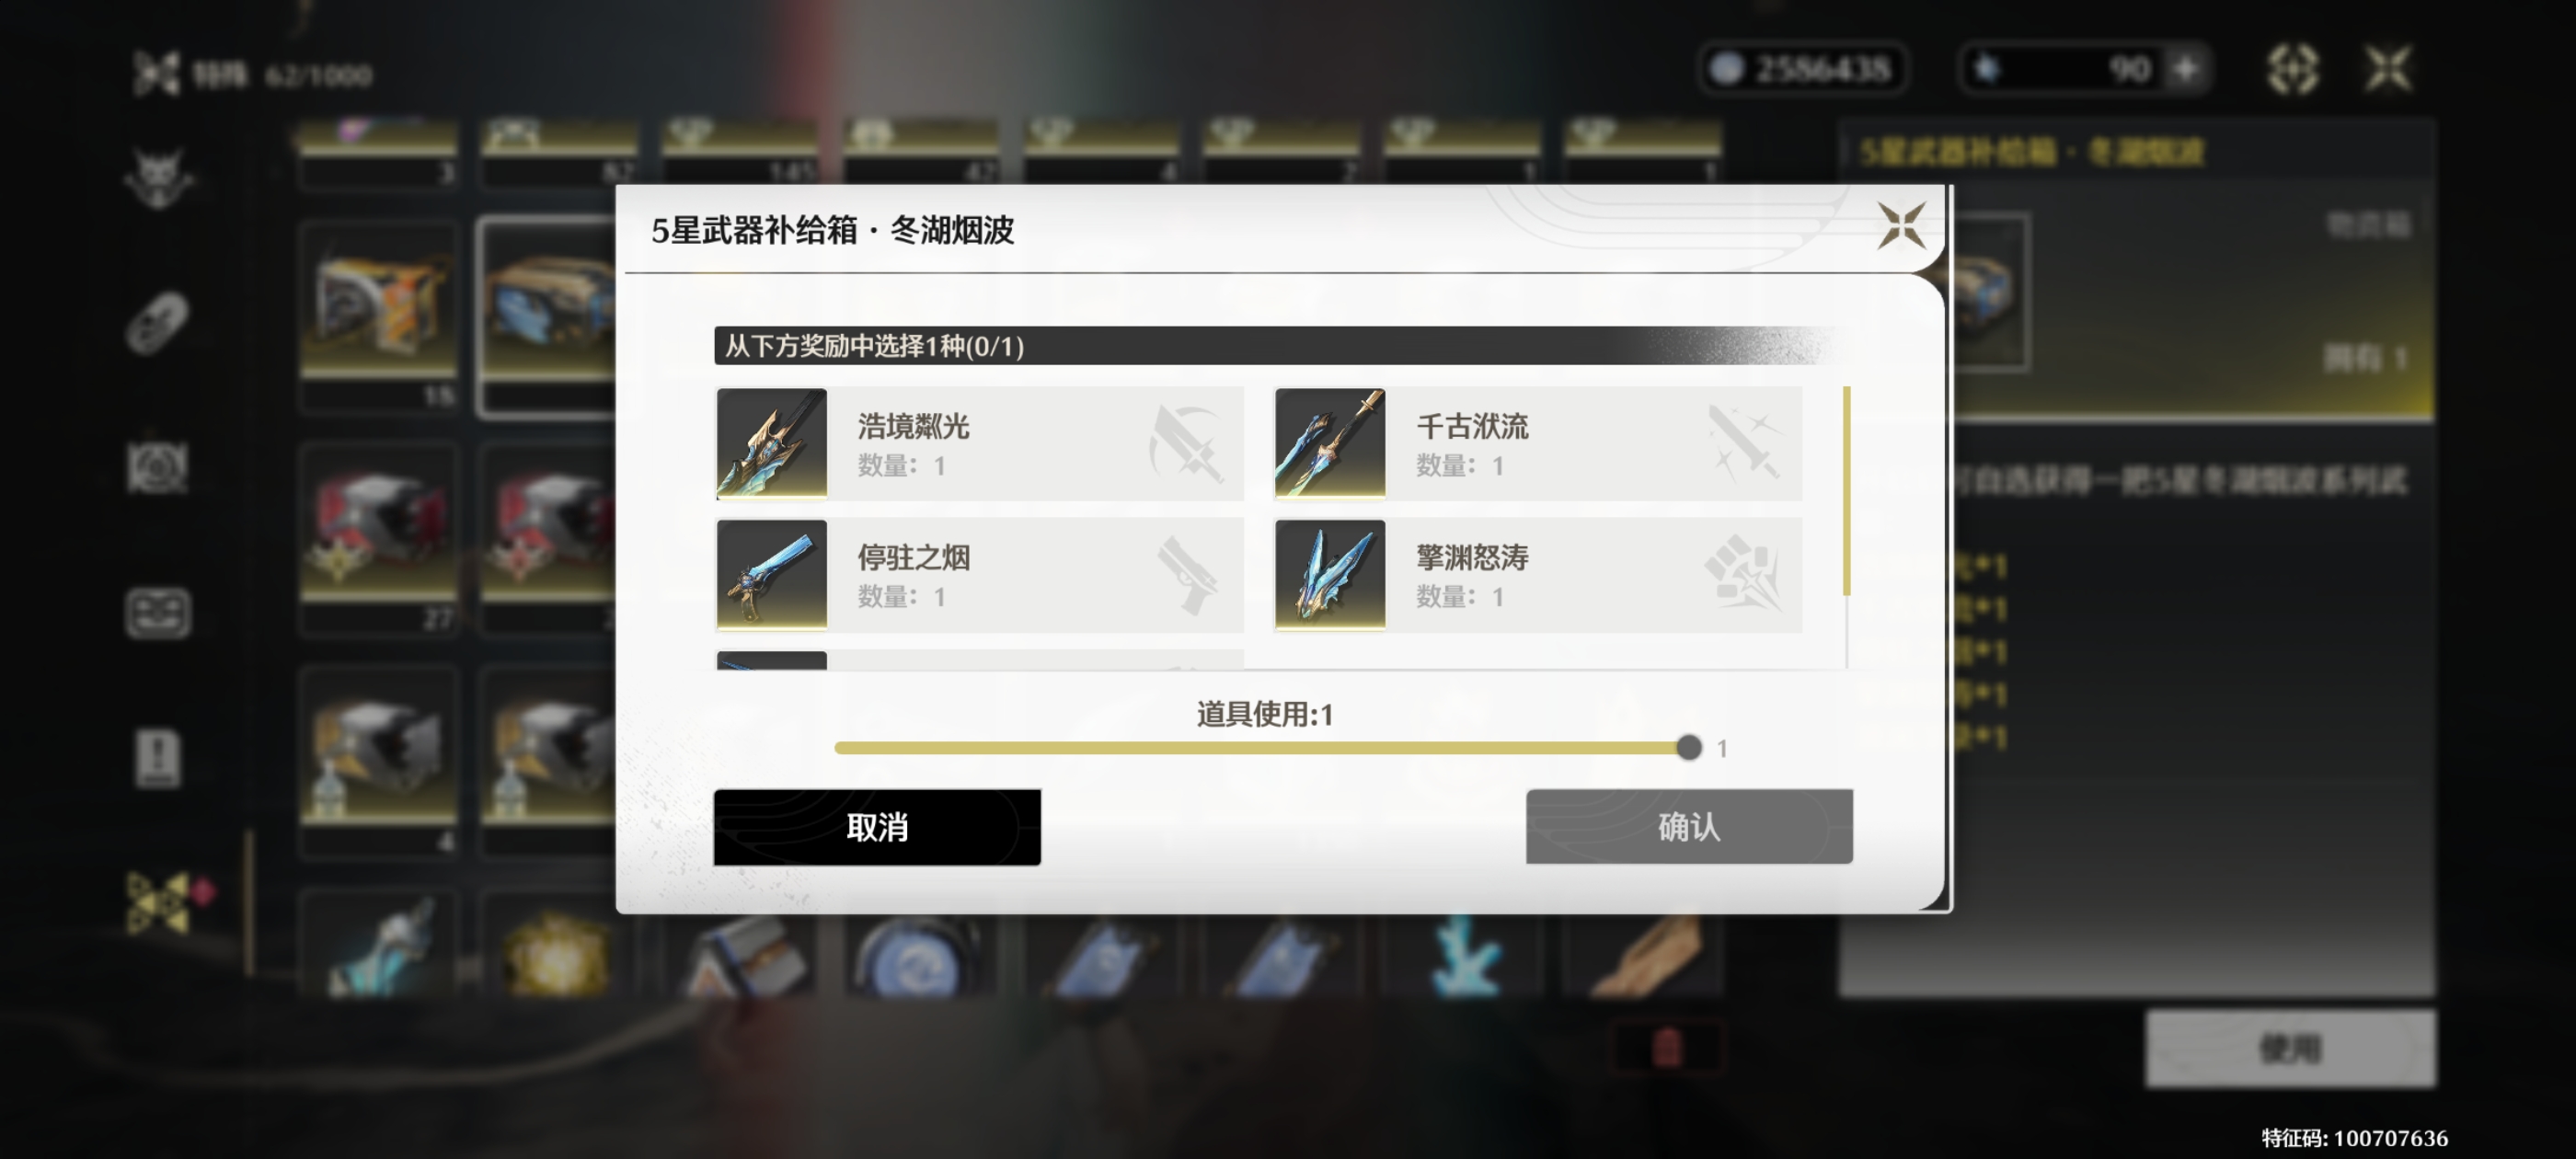Image resolution: width=2576 pixels, height=1159 pixels.
Task: Choose the 擎渊怒涛 gauntlets weapon icon
Action: pos(1330,574)
